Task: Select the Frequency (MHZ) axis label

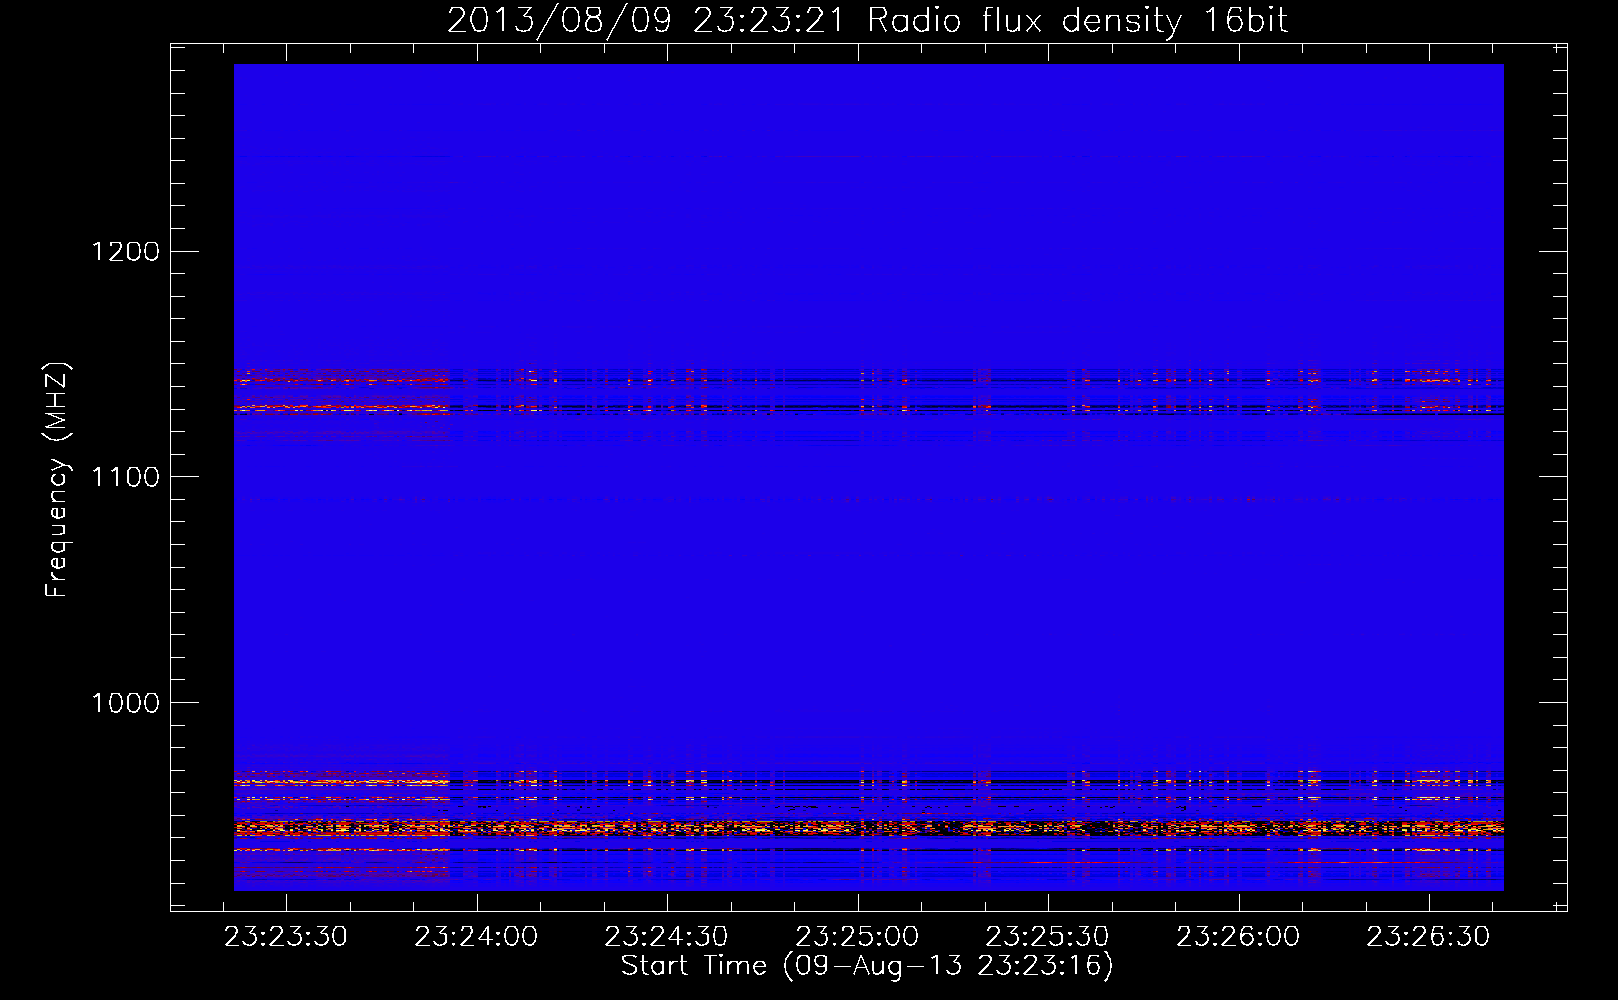Action: coord(57,479)
